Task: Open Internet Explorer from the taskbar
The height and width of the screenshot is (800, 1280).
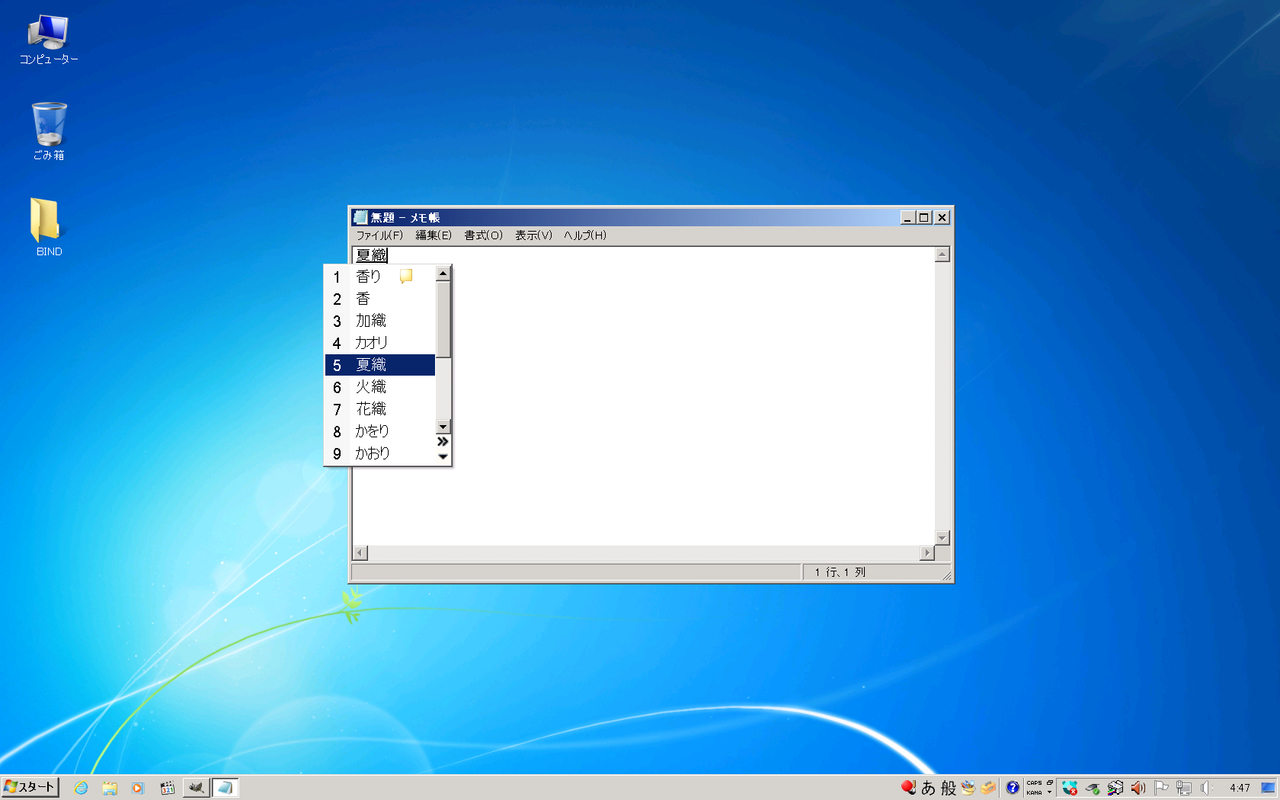Action: tap(81, 788)
